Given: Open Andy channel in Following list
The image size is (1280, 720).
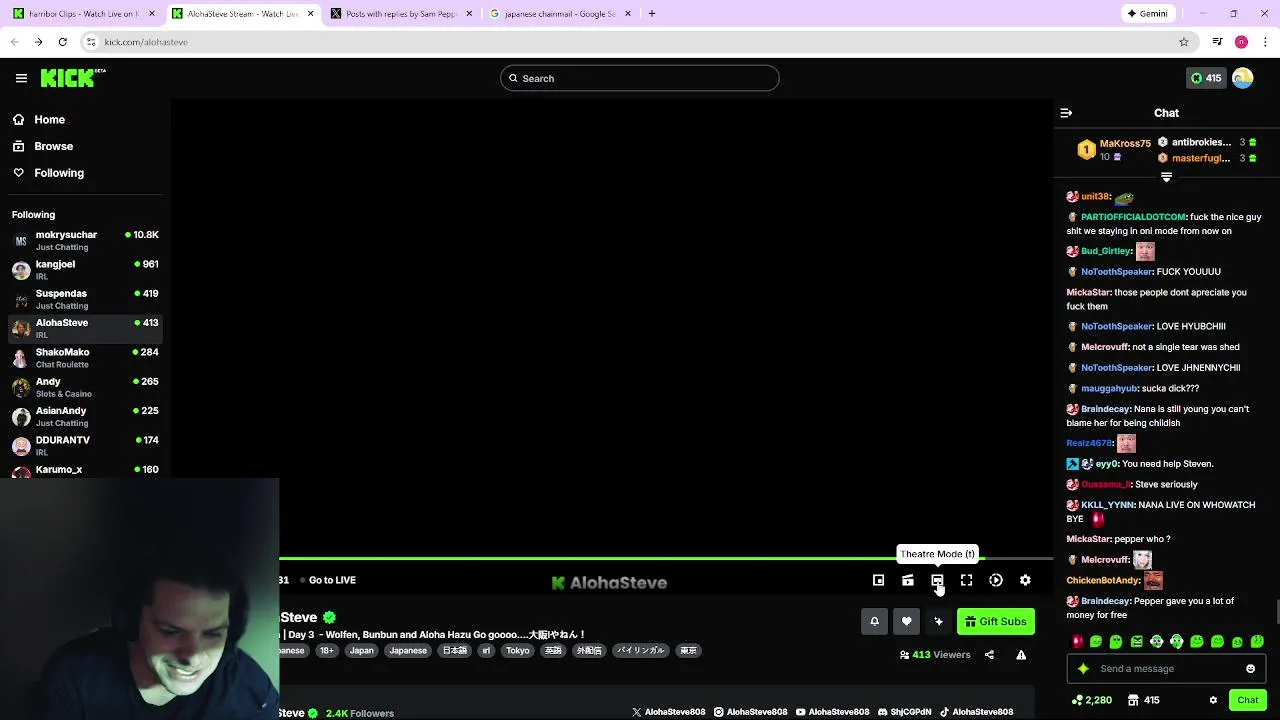Looking at the screenshot, I should (x=84, y=387).
